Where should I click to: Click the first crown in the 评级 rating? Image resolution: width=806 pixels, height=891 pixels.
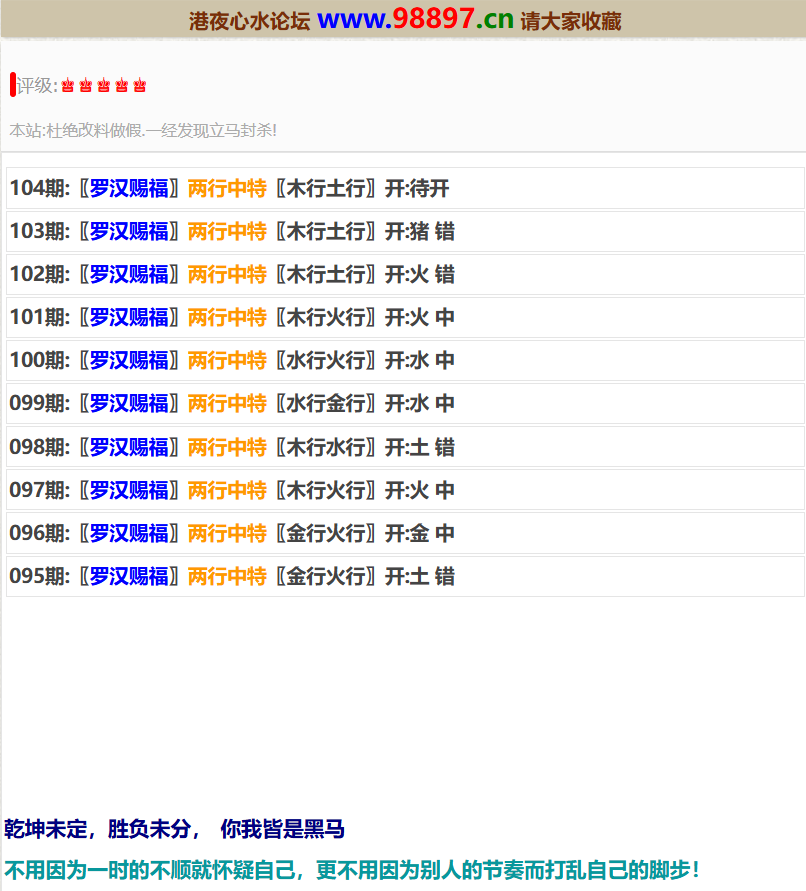pos(68,86)
